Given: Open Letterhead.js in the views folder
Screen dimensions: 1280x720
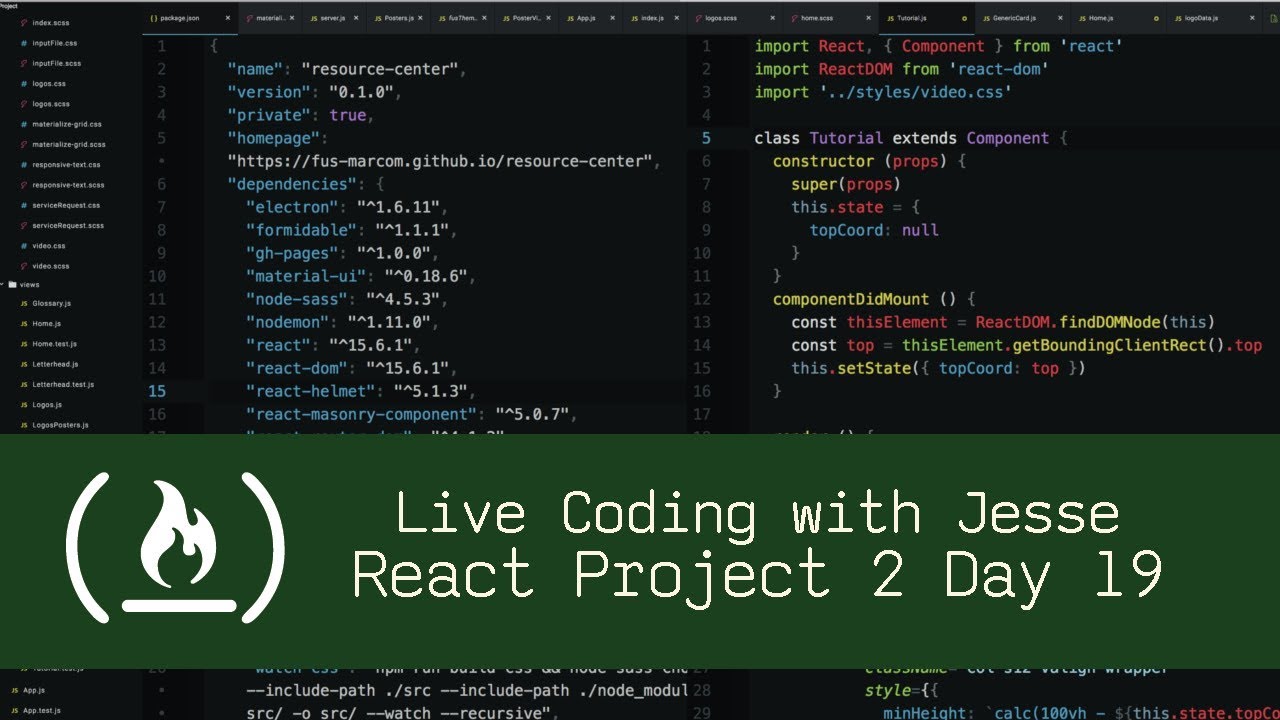Looking at the screenshot, I should click(55, 364).
